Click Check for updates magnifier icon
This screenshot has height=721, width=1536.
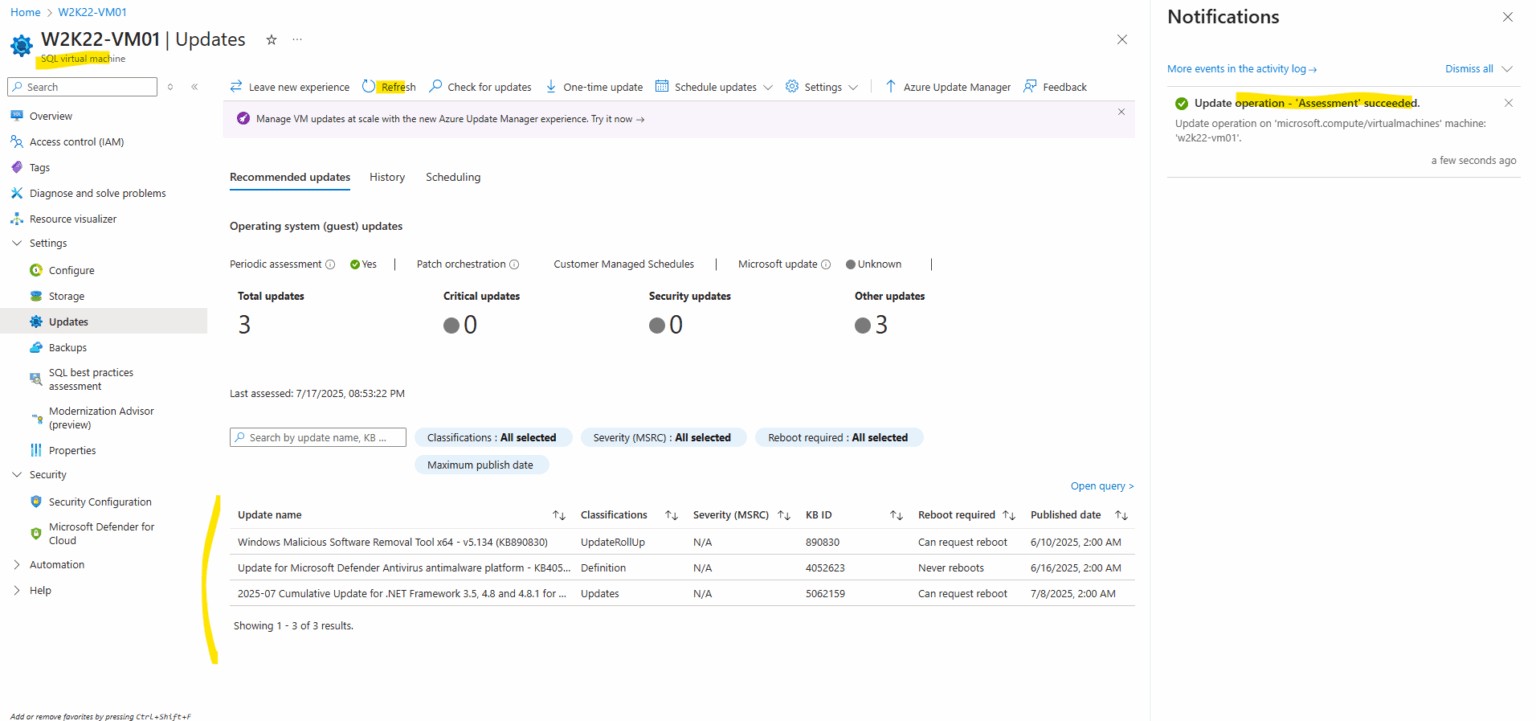point(436,87)
